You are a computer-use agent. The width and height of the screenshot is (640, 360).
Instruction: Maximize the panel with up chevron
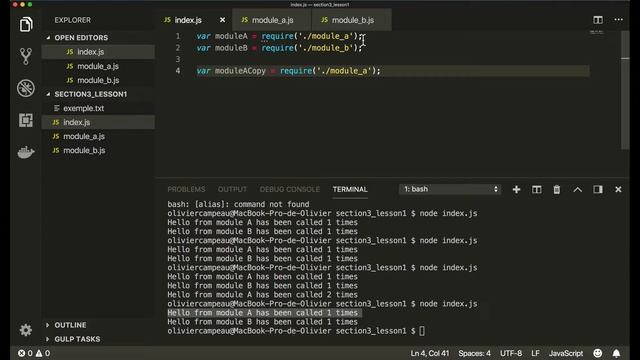pos(578,189)
